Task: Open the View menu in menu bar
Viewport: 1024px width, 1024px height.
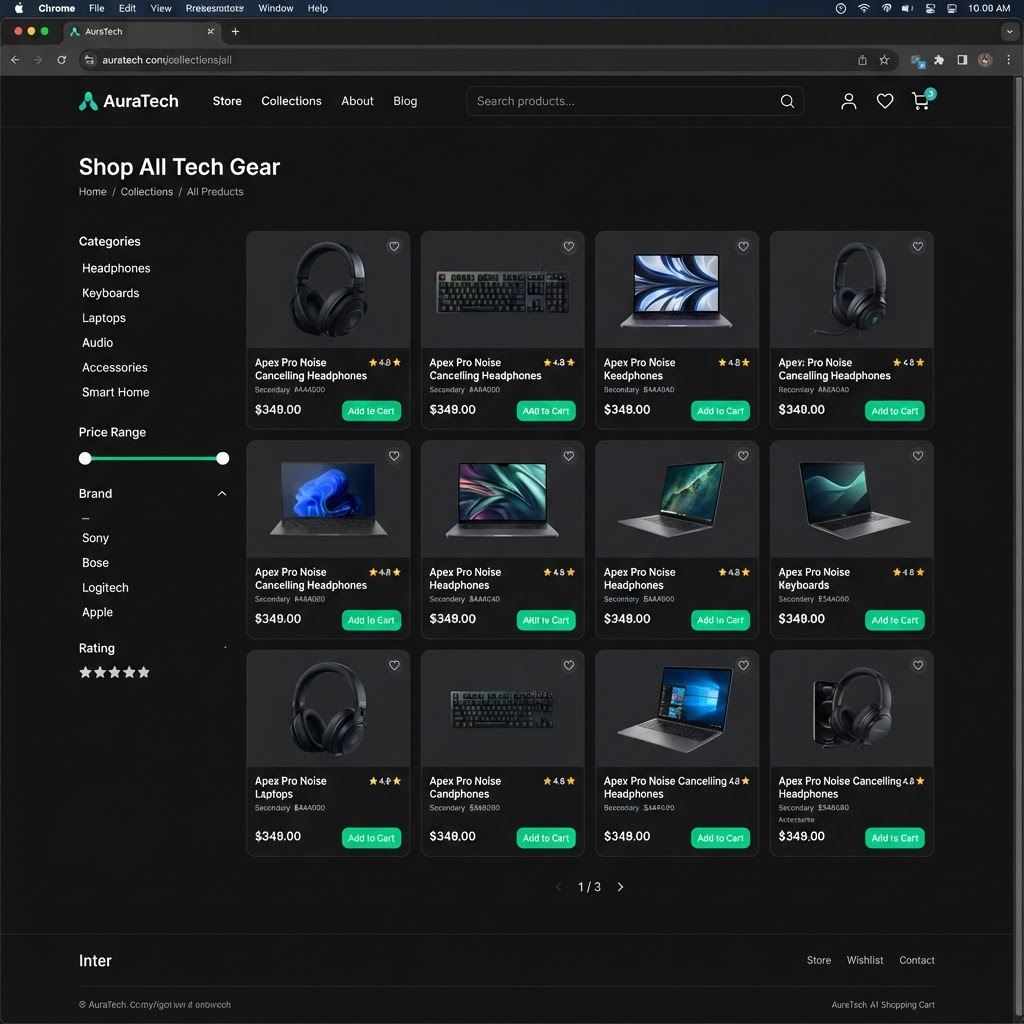Action: point(161,8)
